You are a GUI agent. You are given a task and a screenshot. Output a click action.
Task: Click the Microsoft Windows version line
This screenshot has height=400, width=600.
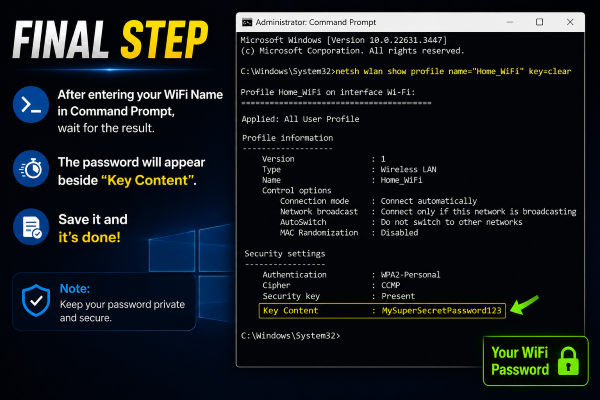pyautogui.click(x=344, y=40)
